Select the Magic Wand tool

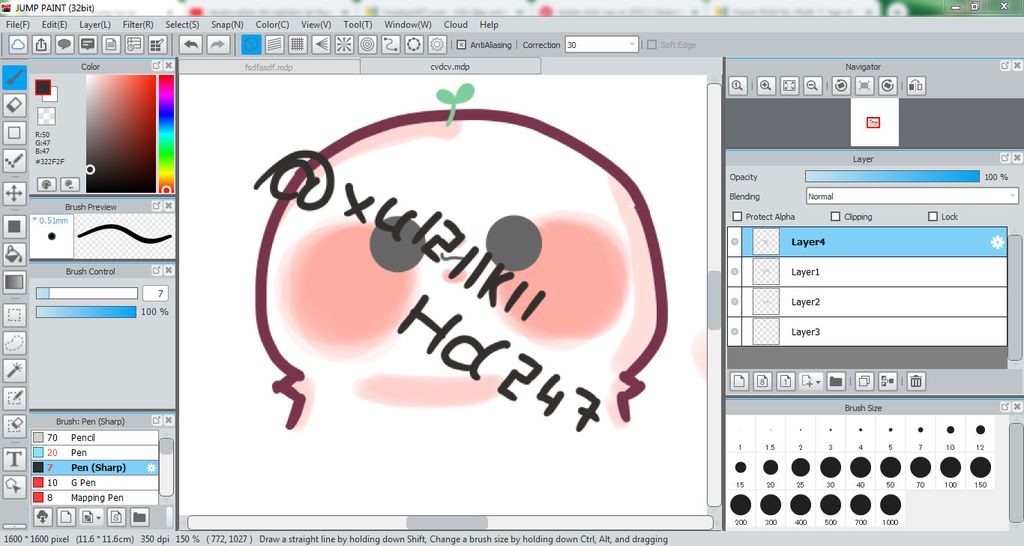14,371
